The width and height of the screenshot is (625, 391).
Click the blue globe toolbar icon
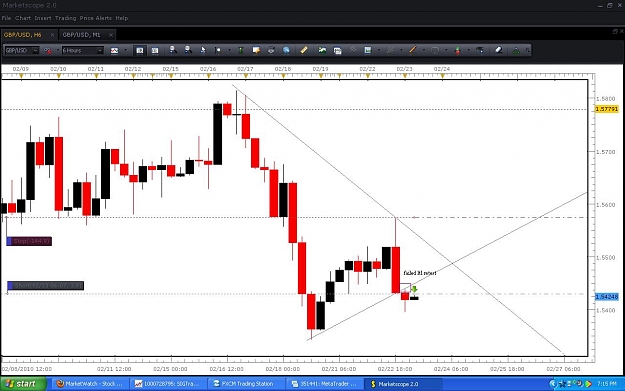286,50
